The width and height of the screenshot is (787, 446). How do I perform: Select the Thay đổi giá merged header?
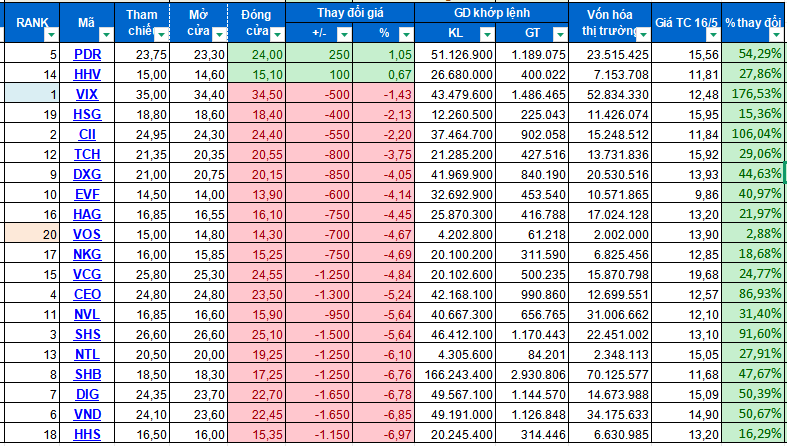(x=350, y=13)
